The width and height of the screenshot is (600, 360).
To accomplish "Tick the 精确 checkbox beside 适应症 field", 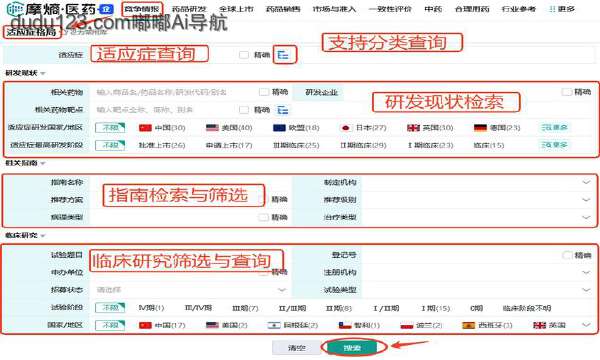I will tap(244, 55).
